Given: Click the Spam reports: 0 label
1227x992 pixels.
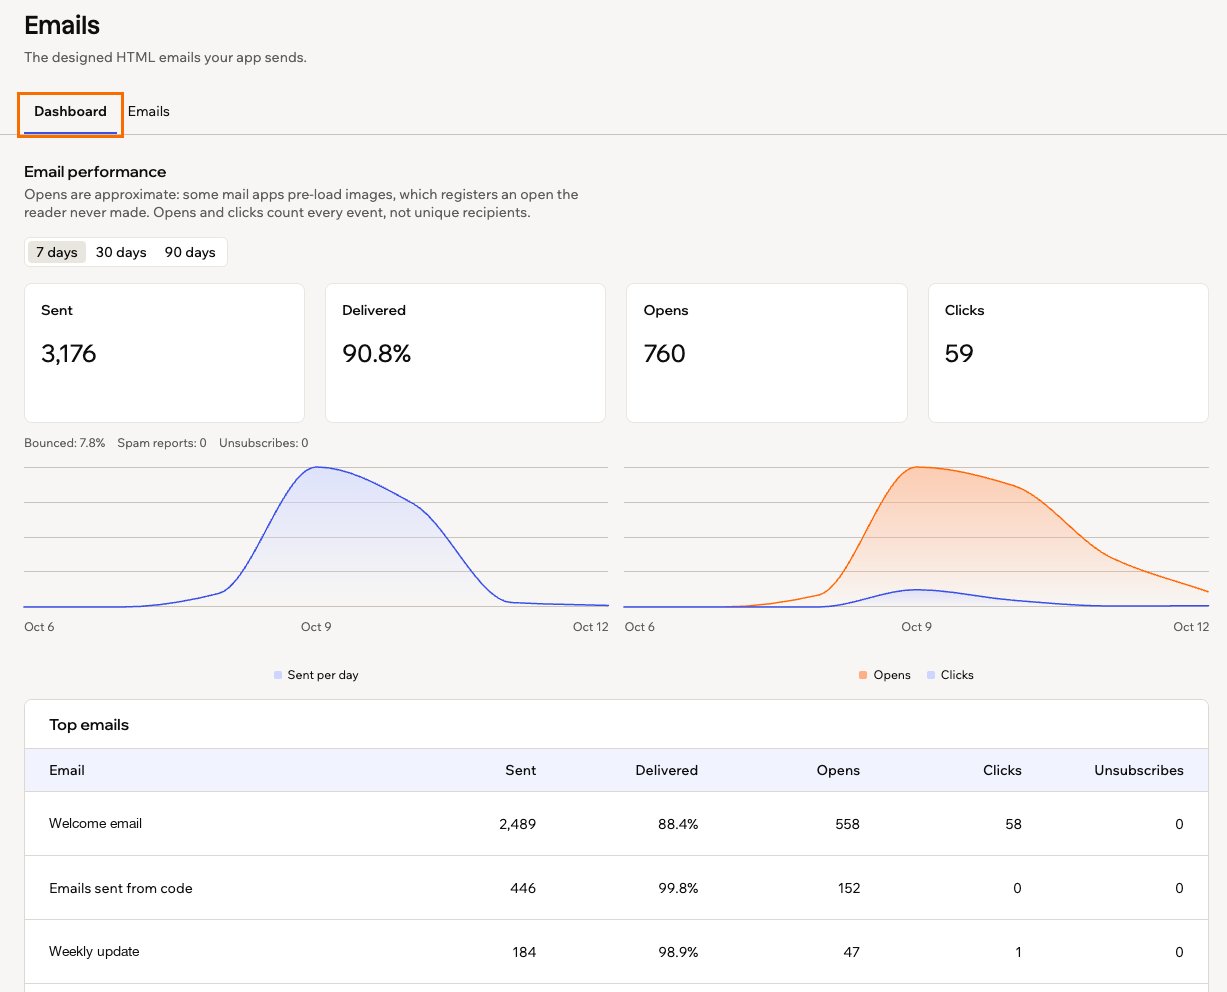Looking at the screenshot, I should pos(162,443).
